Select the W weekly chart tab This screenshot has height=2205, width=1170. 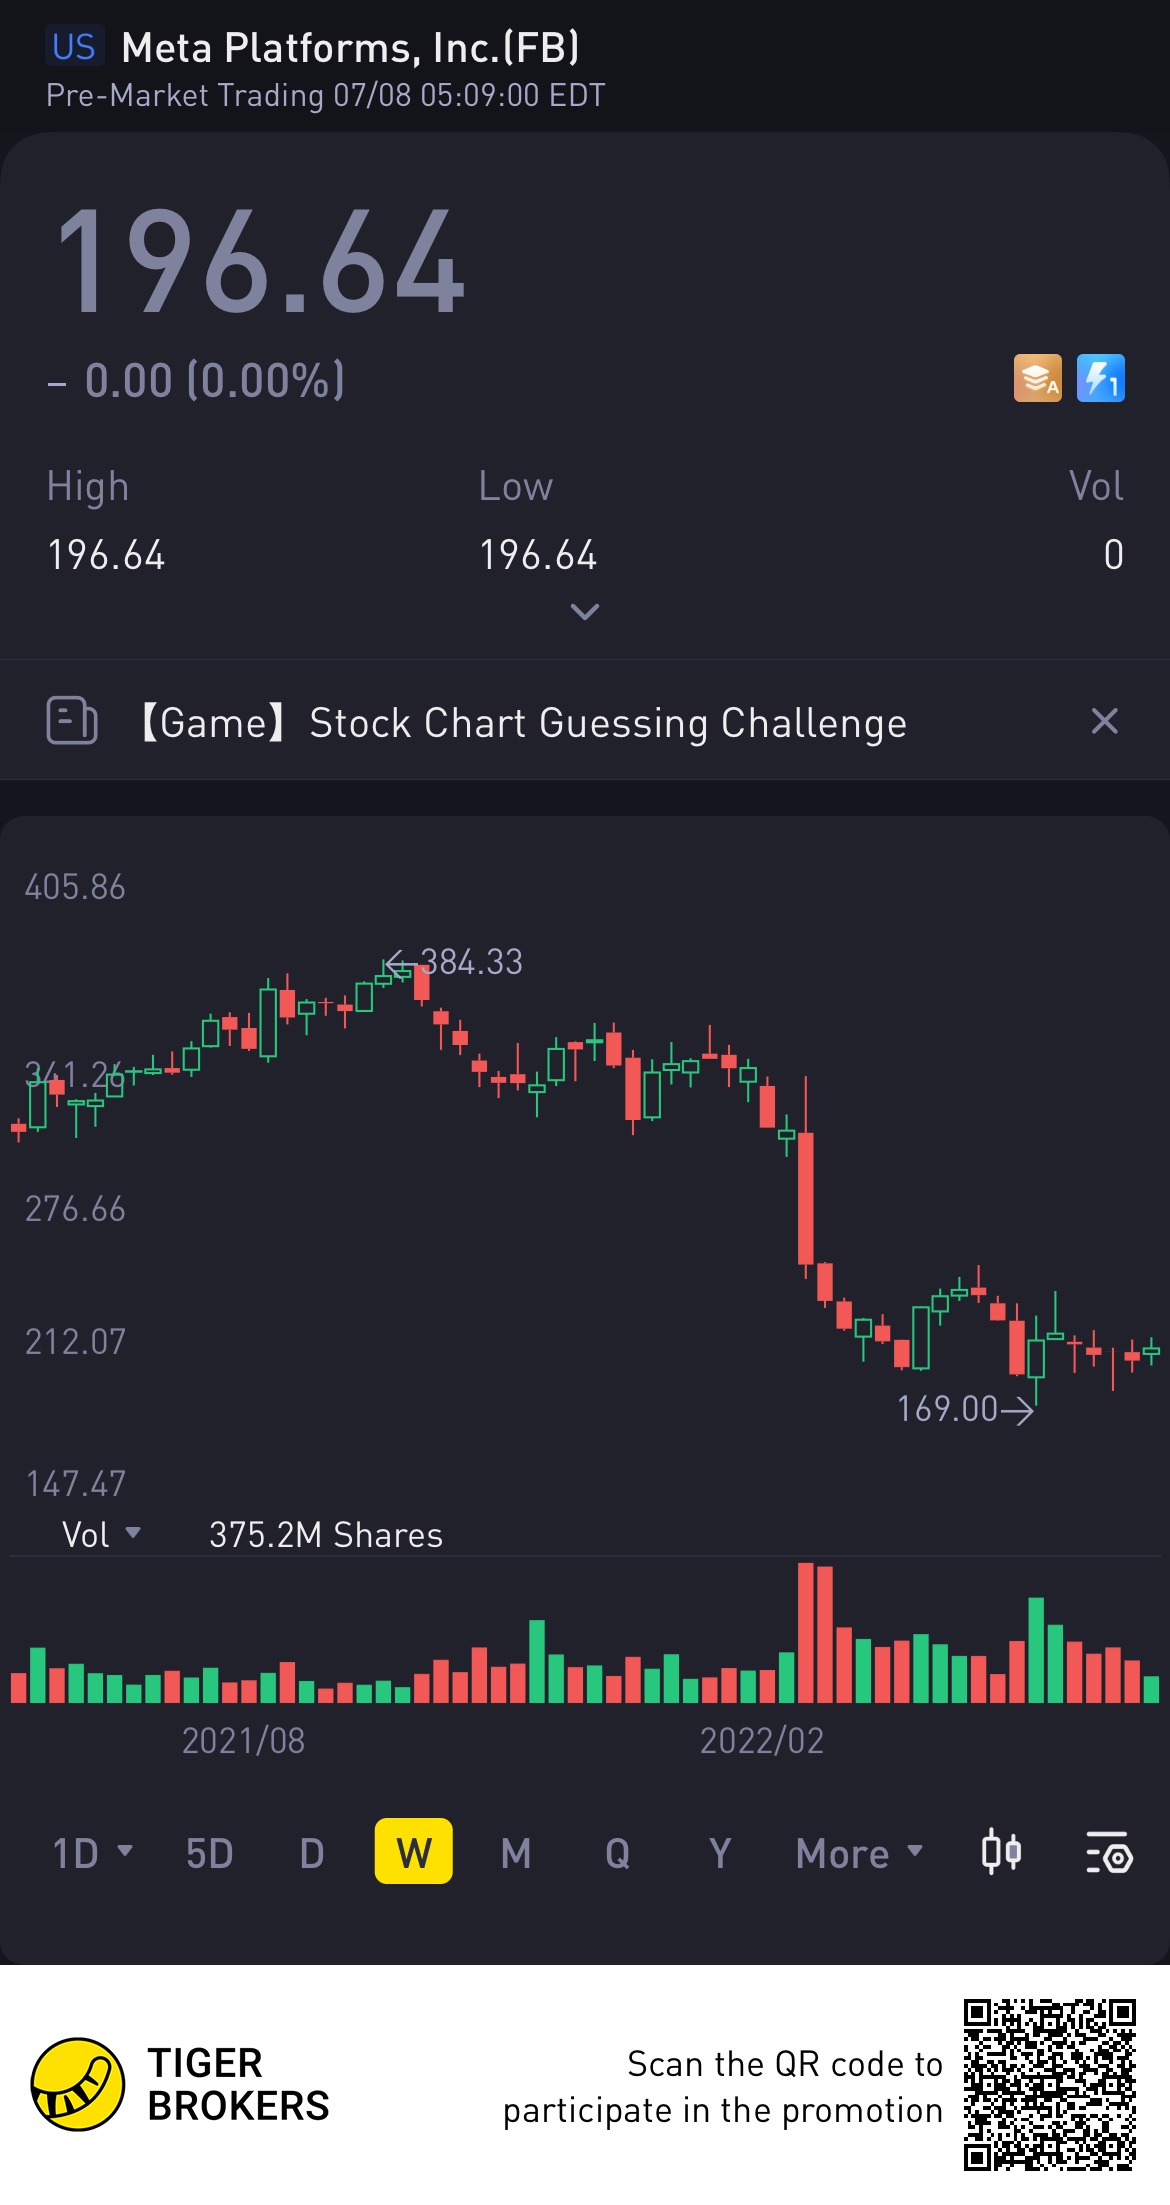[x=413, y=1852]
